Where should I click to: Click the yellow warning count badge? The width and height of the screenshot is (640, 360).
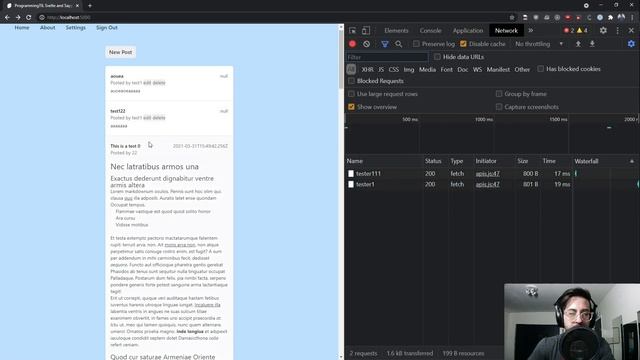582,31
